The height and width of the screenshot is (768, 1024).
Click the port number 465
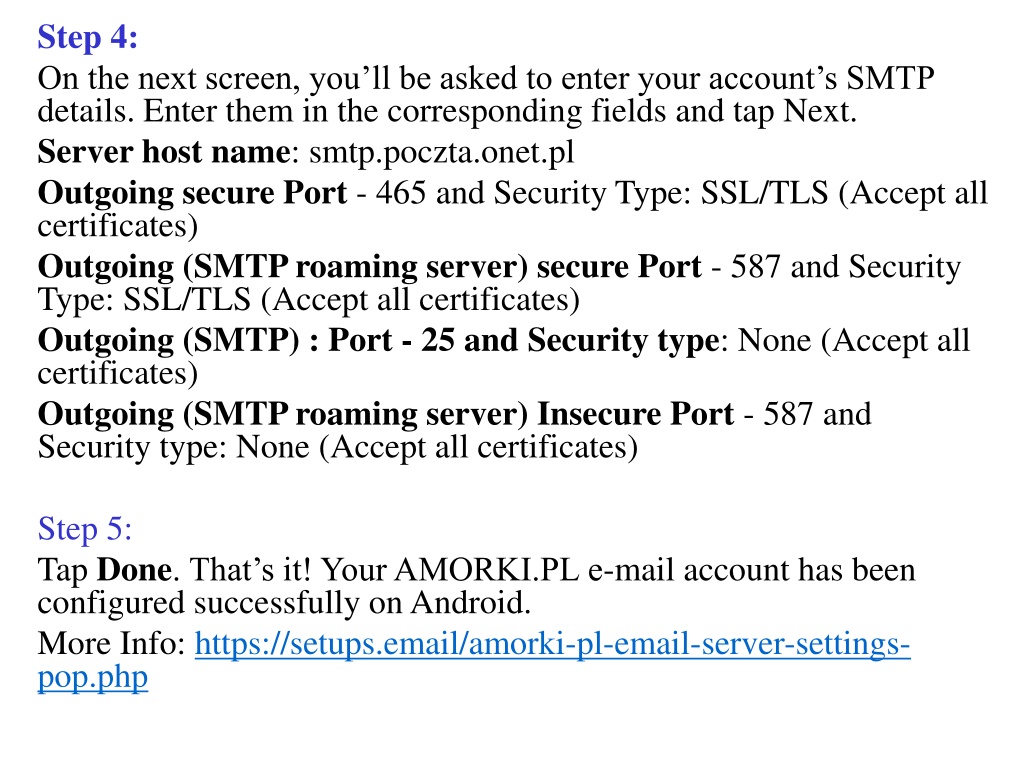click(401, 193)
